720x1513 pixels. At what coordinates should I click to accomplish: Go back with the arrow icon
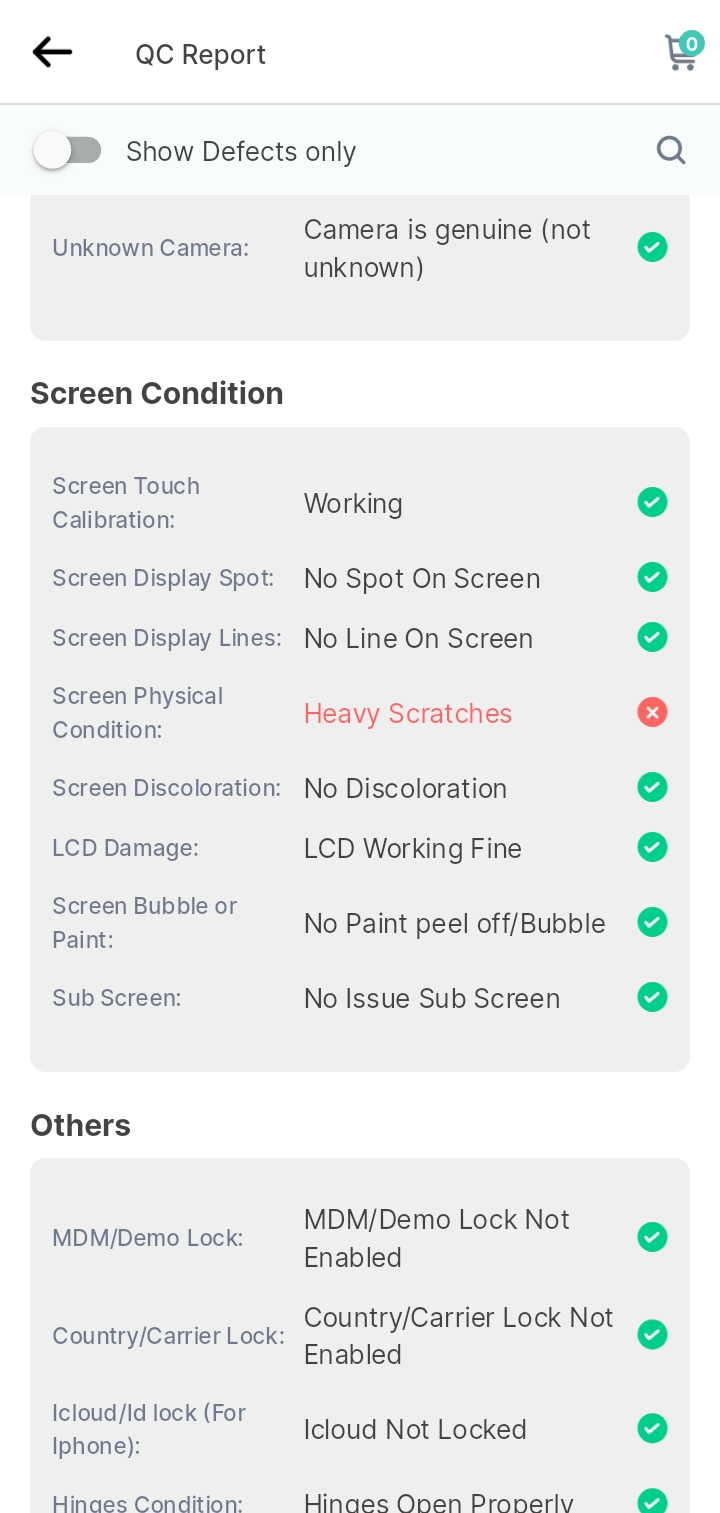click(x=52, y=52)
